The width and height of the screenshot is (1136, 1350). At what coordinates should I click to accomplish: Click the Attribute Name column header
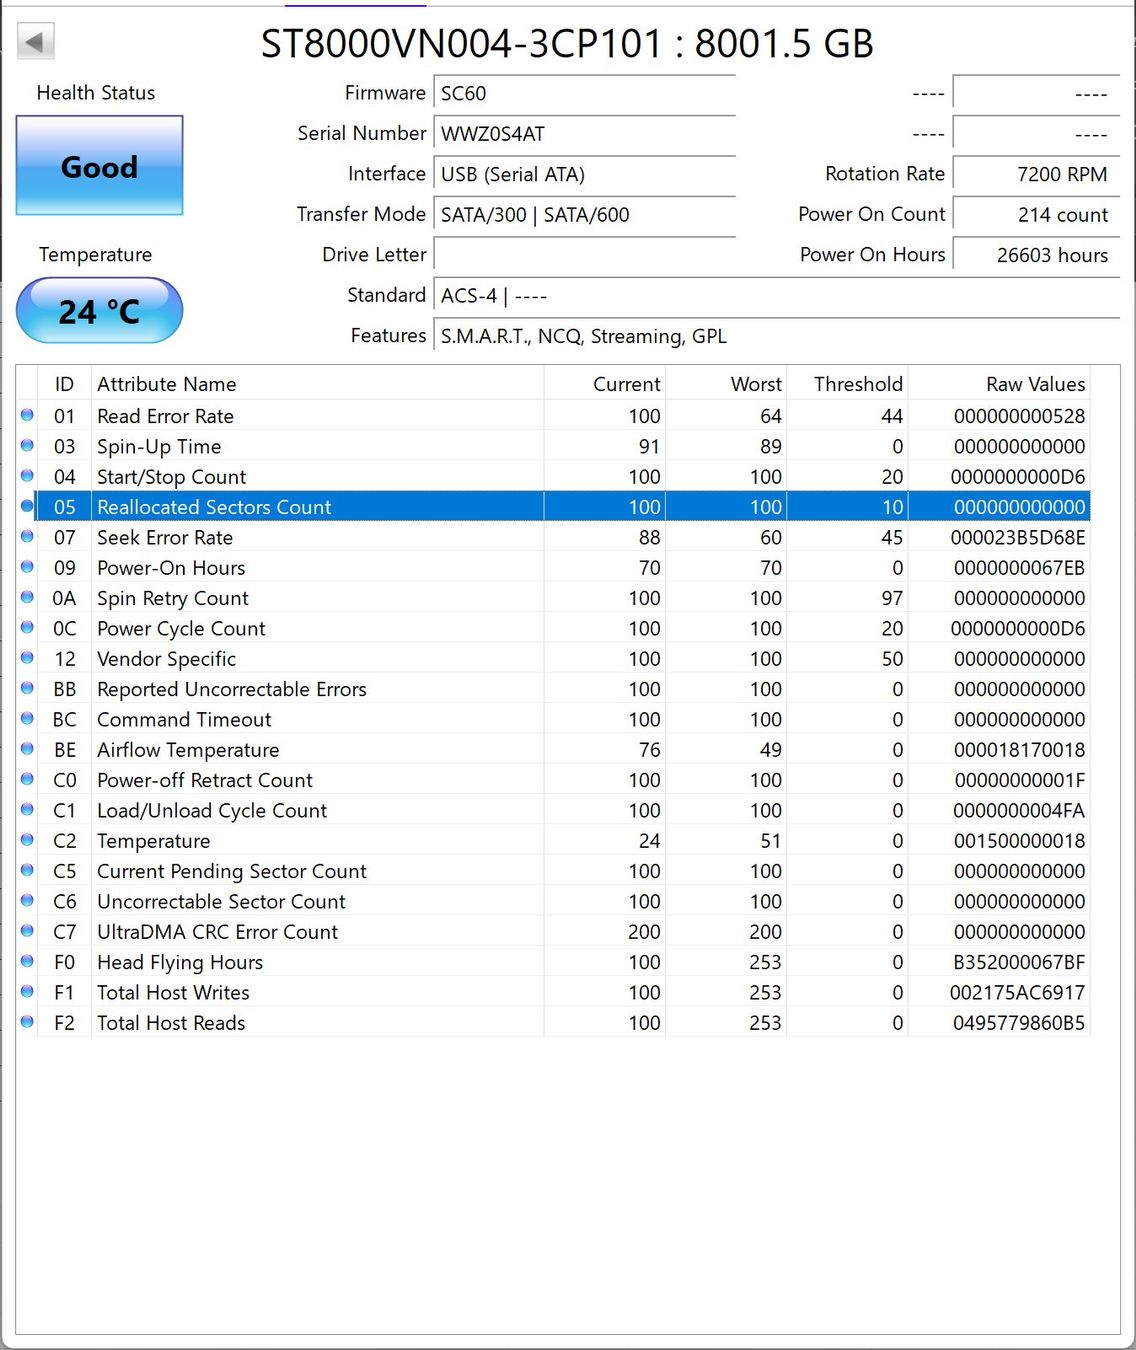[318, 384]
